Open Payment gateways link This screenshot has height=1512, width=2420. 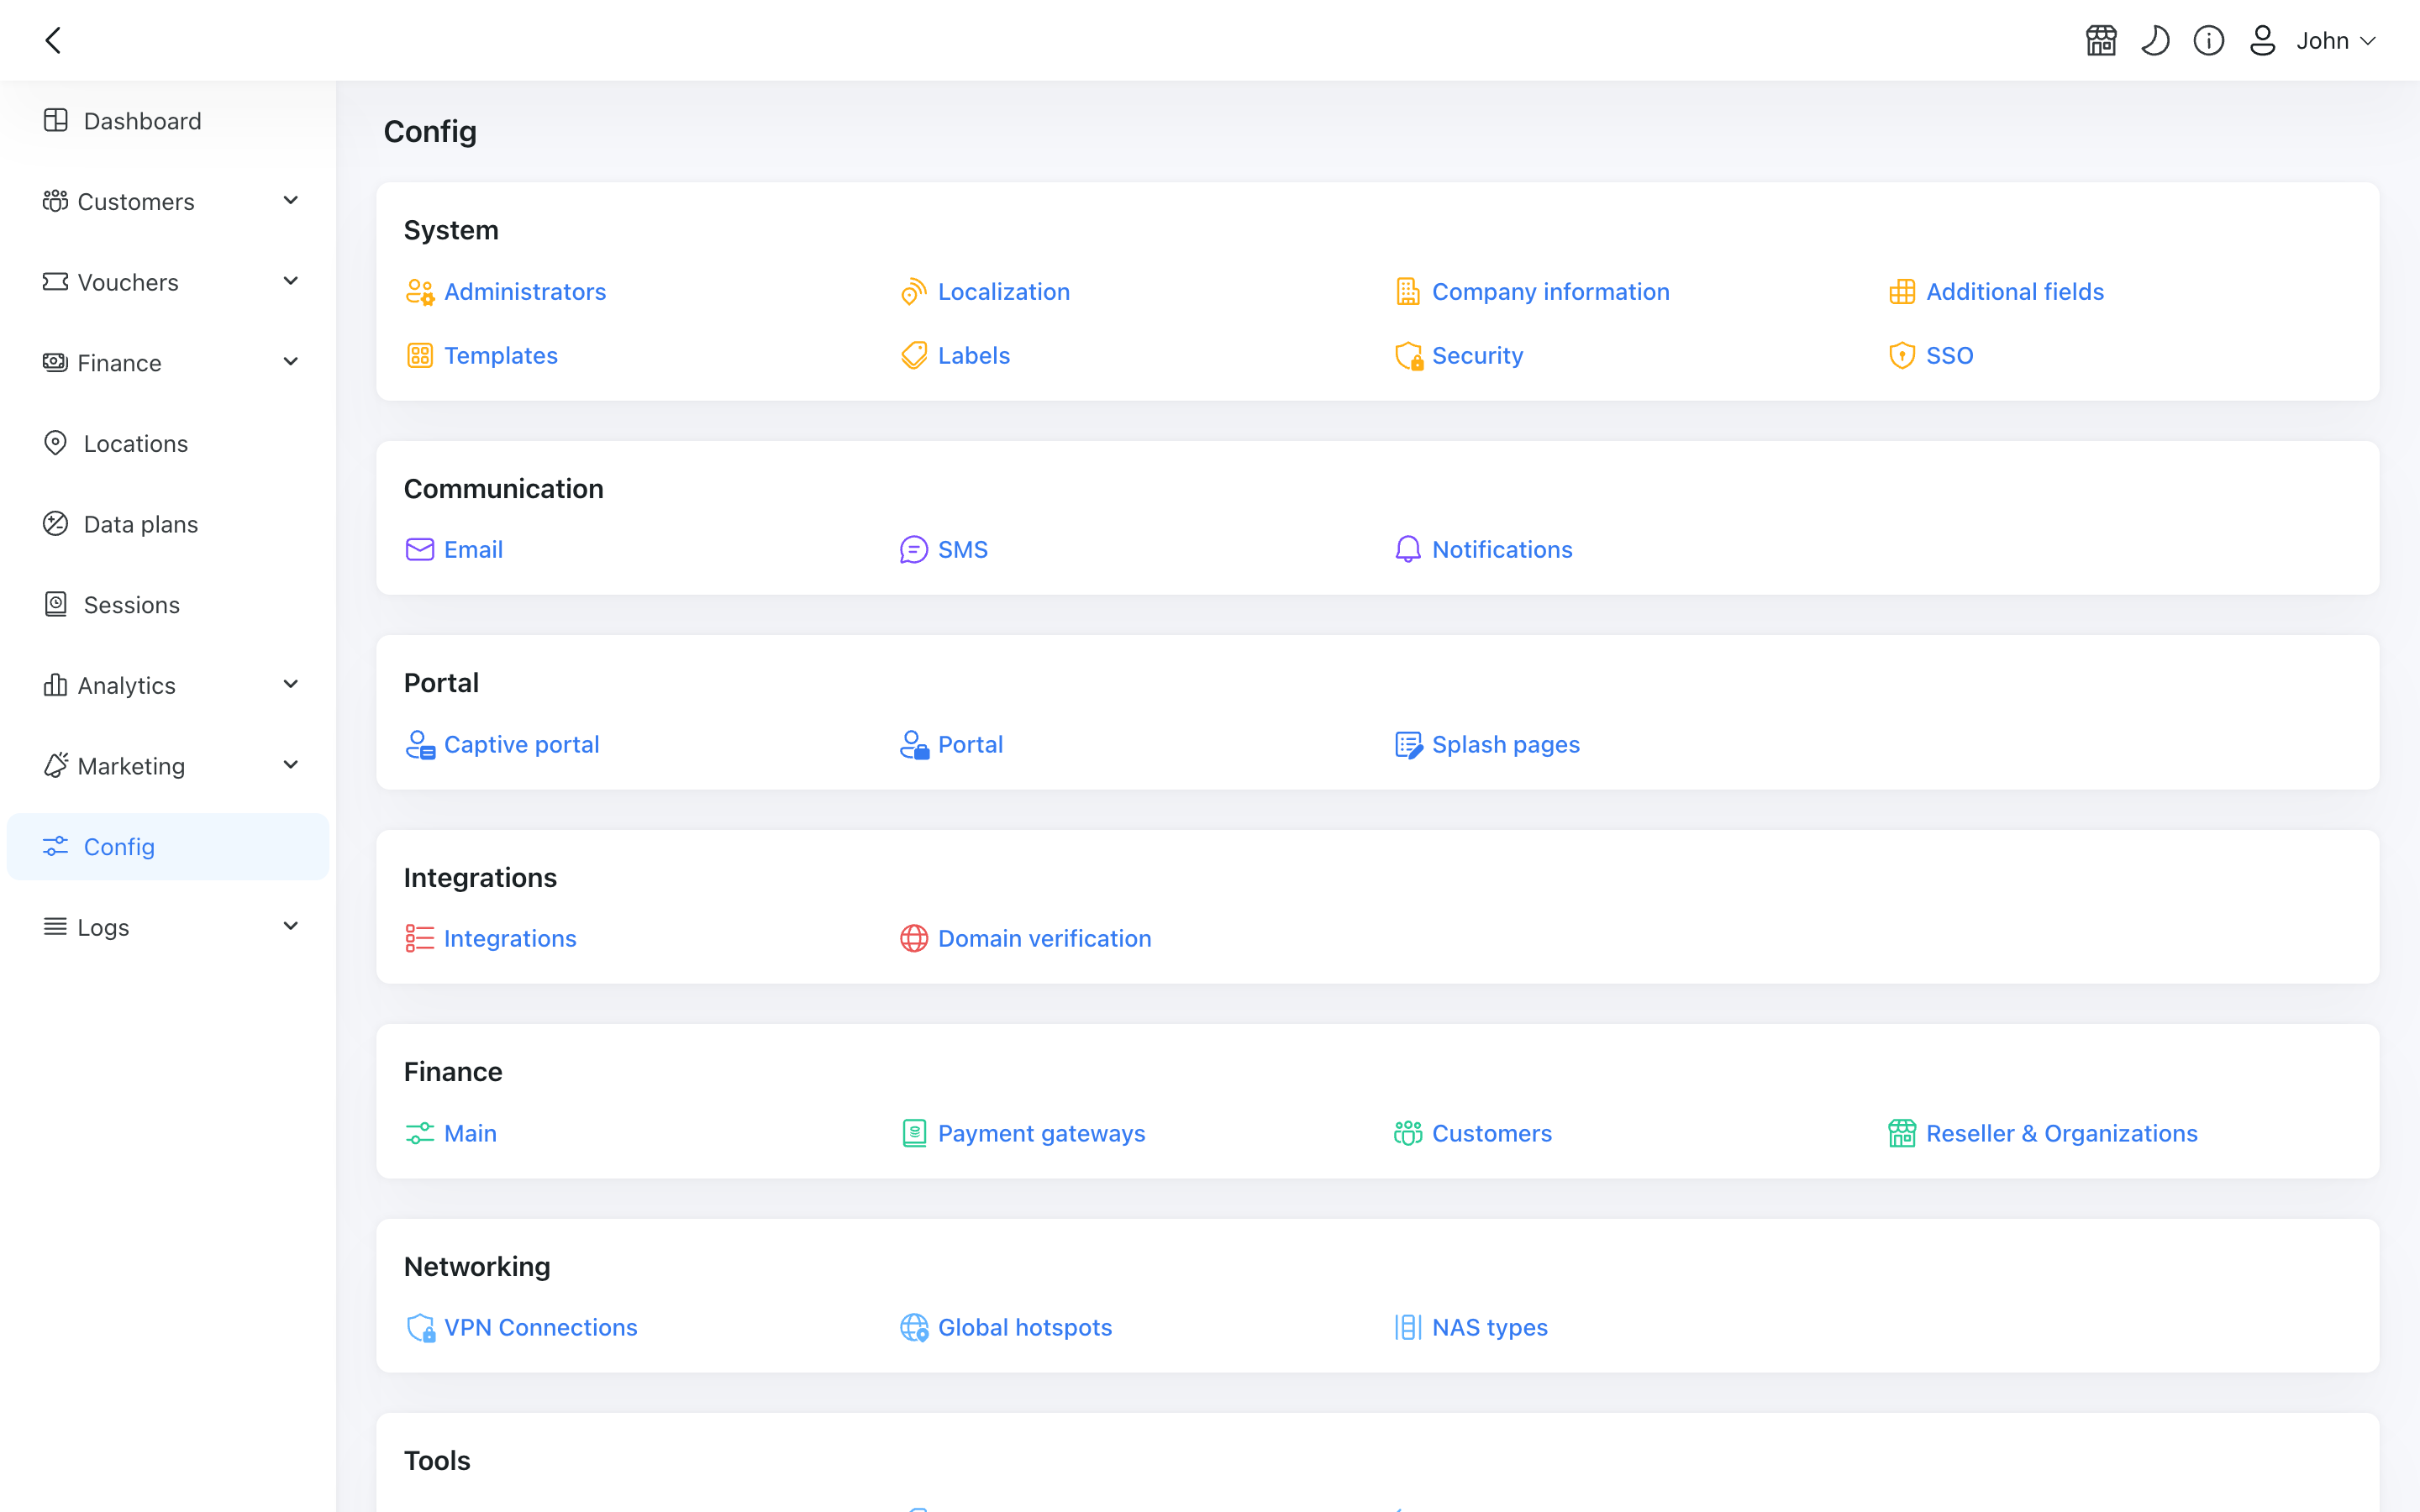1041,1134
